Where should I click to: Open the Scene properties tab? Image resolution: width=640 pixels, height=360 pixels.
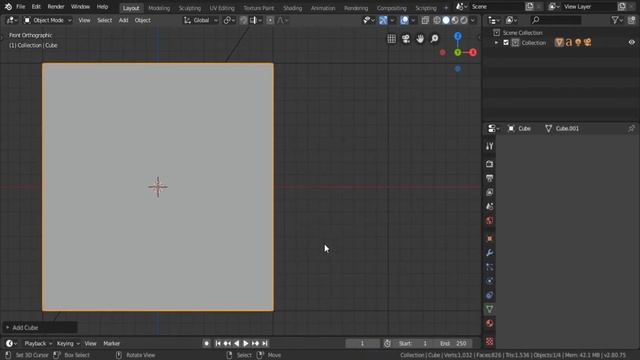click(489, 207)
